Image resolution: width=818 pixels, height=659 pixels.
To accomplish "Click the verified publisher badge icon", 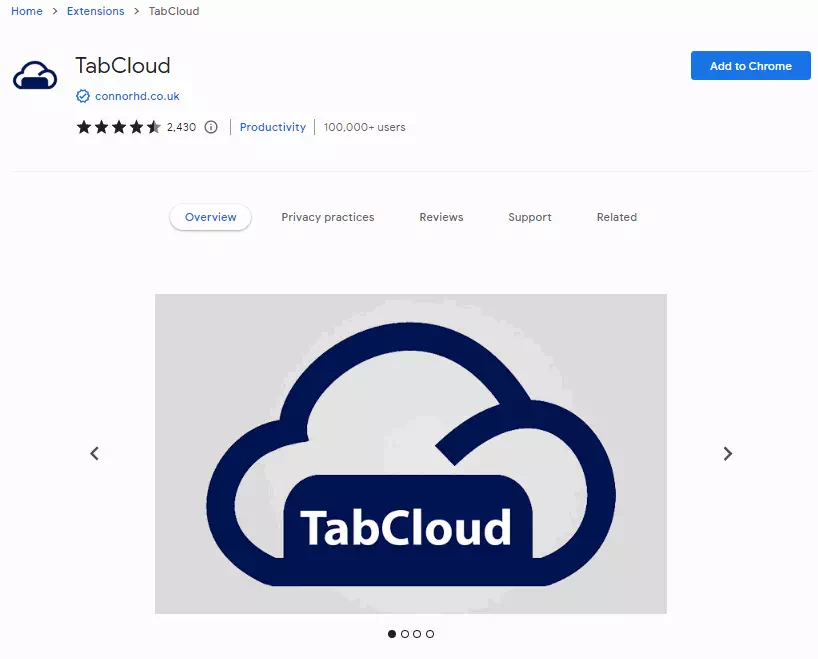I will [x=82, y=96].
